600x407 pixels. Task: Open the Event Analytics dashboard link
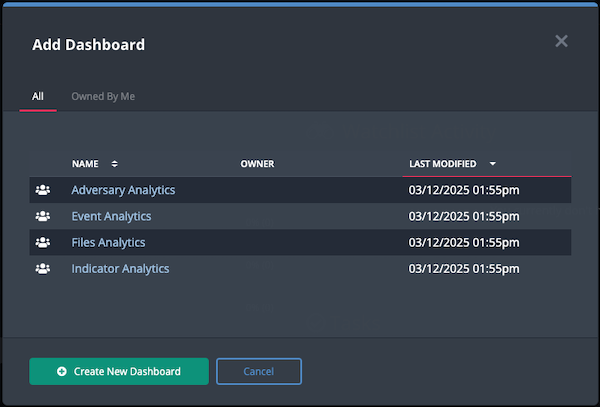click(111, 217)
